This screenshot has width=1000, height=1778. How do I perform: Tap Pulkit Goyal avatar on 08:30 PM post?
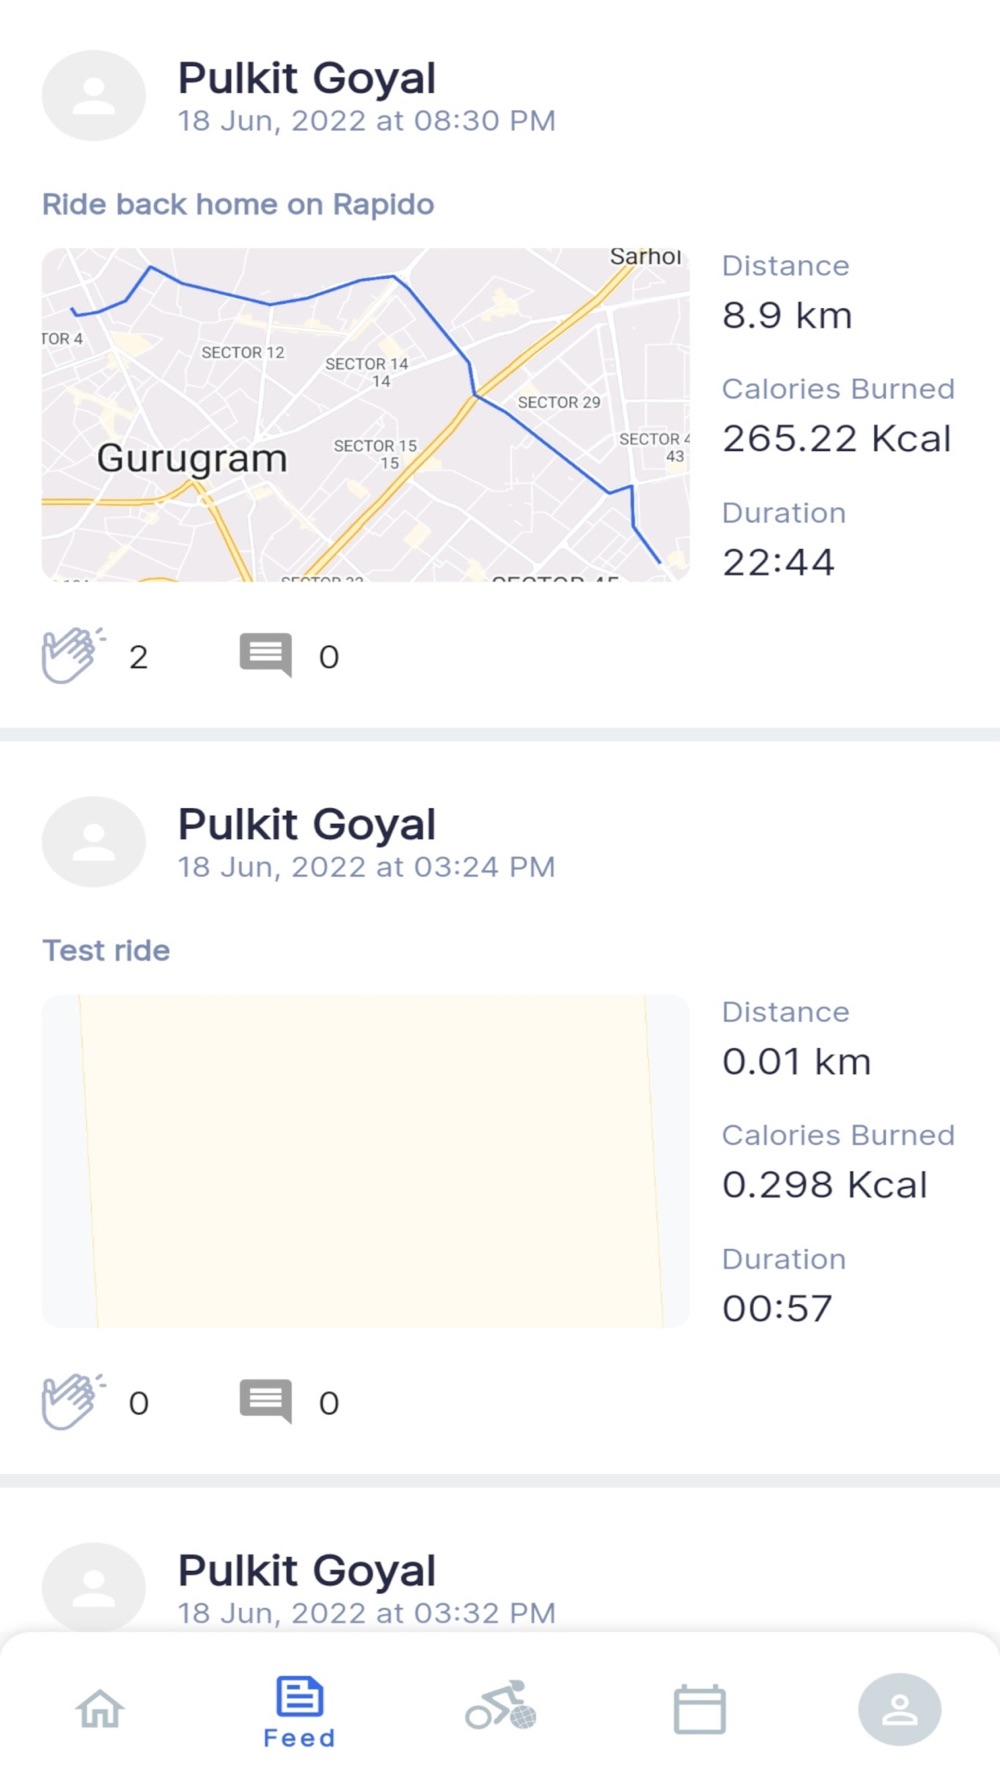(x=93, y=96)
